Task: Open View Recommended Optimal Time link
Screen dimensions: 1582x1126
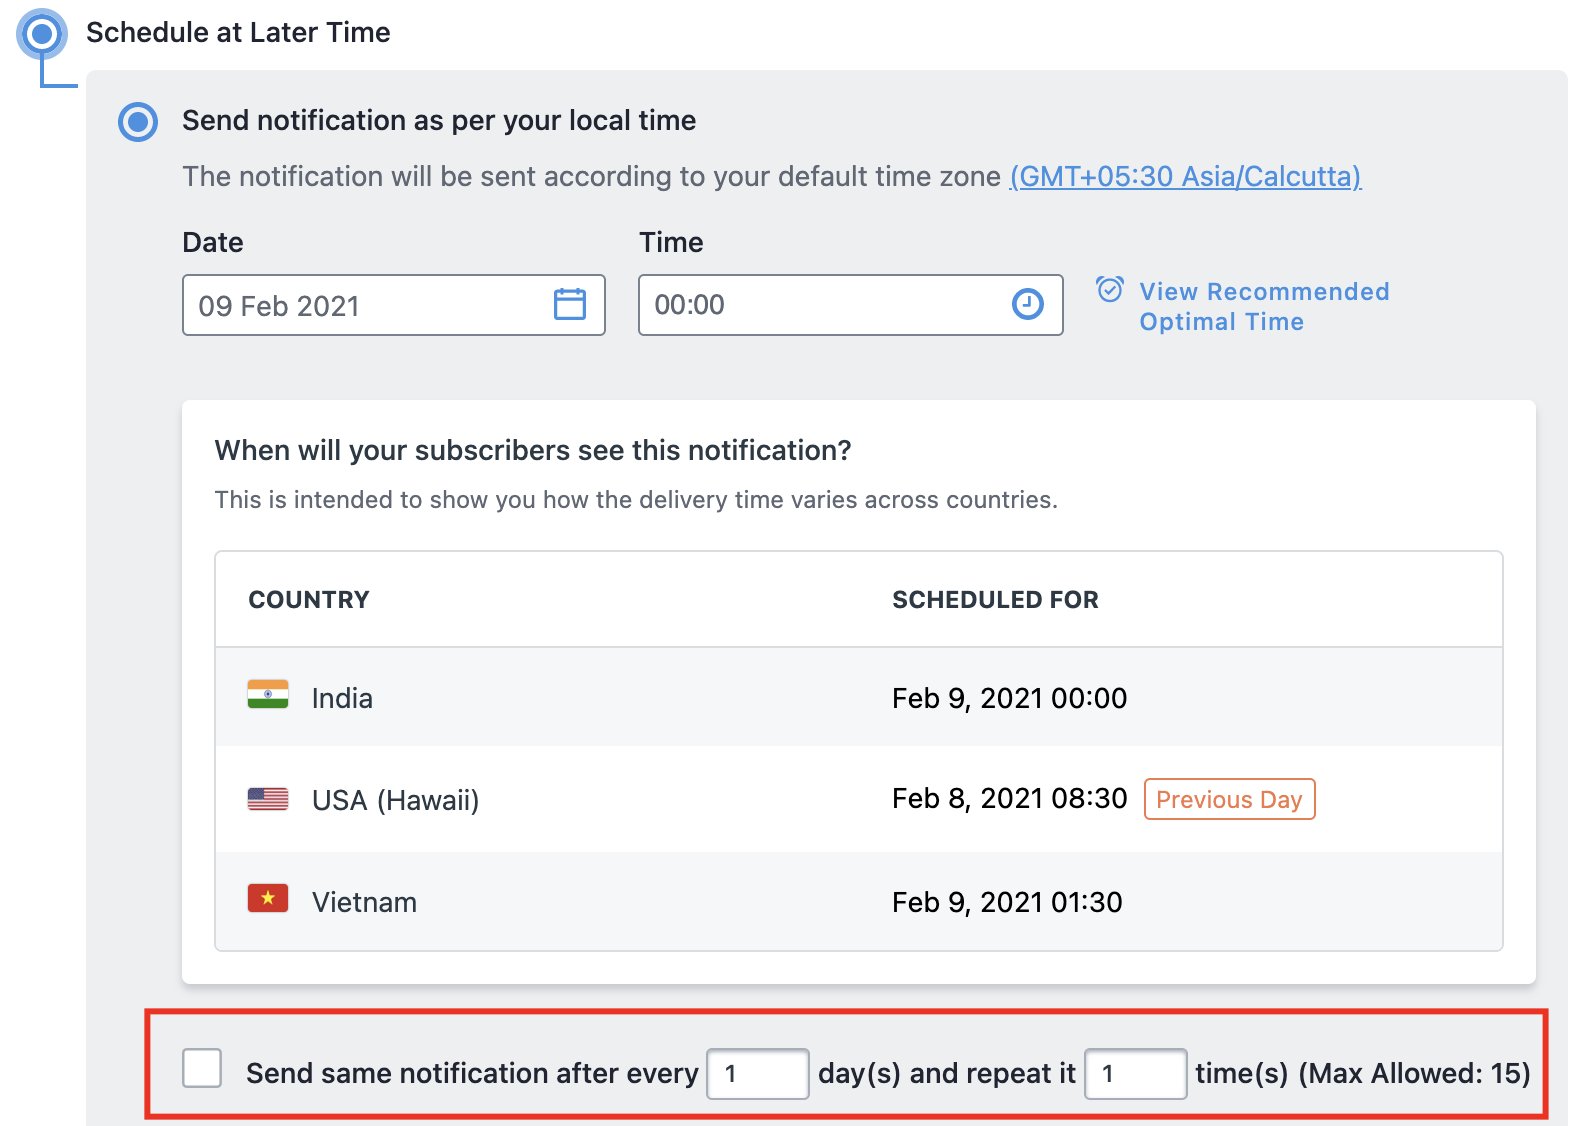Action: coord(1264,306)
